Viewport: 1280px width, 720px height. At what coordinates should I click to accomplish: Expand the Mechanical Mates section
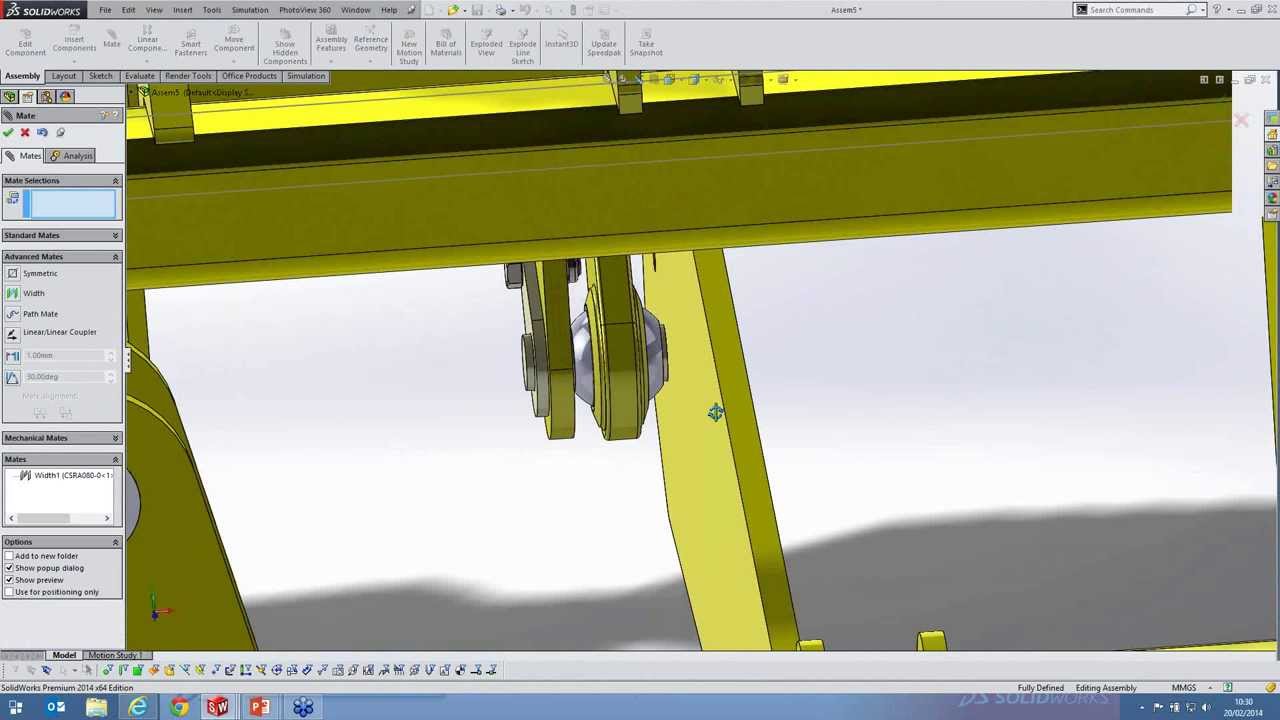click(115, 438)
